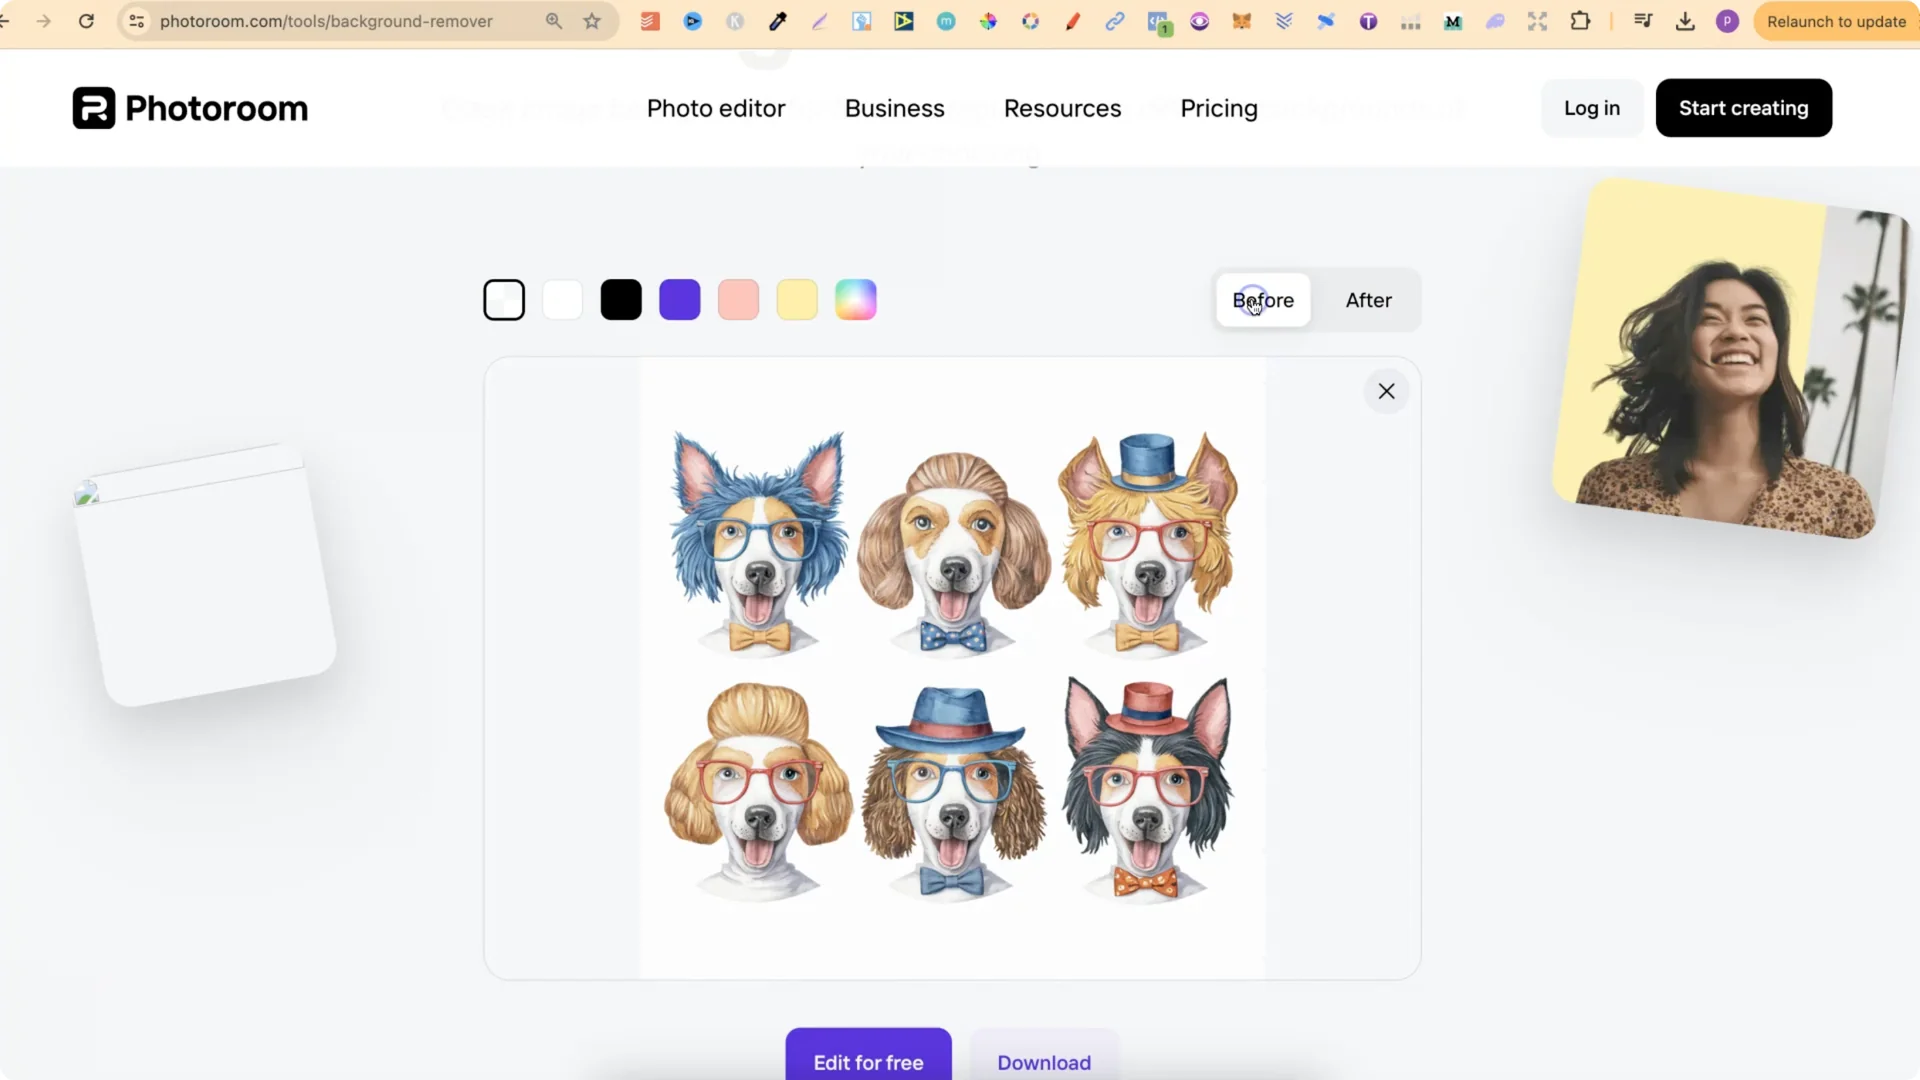Click the Photoroom logo
Image resolution: width=1920 pixels, height=1080 pixels.
189,107
